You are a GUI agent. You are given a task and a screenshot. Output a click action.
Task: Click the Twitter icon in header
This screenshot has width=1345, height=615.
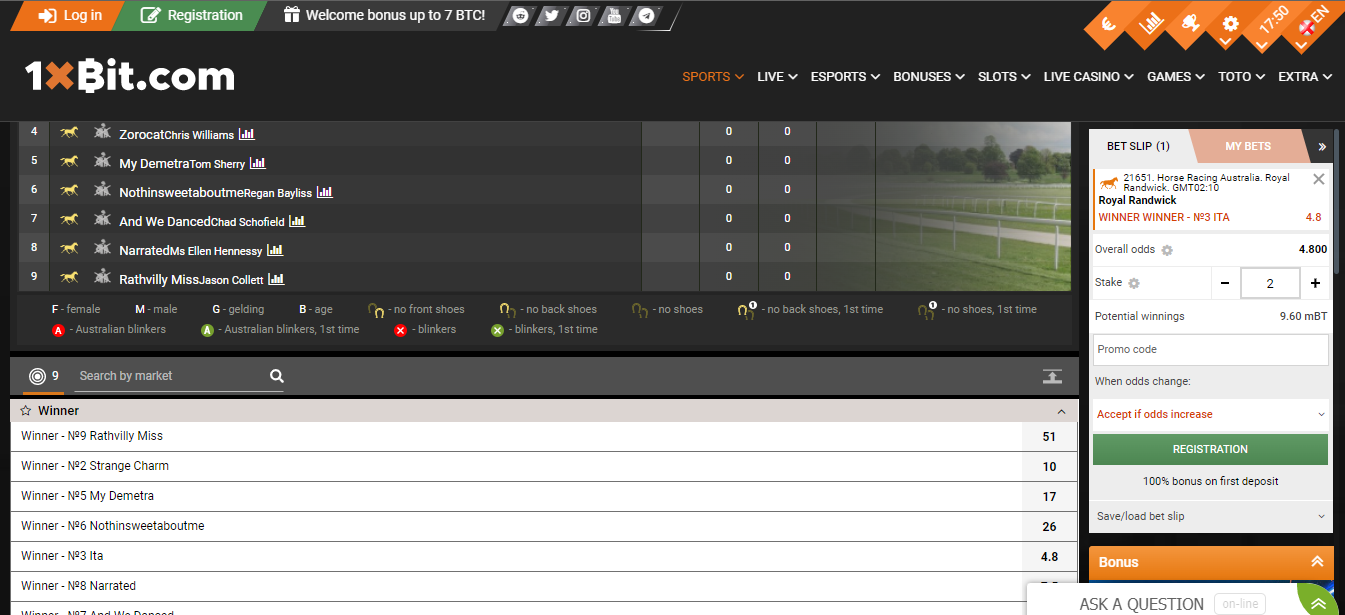click(x=551, y=16)
